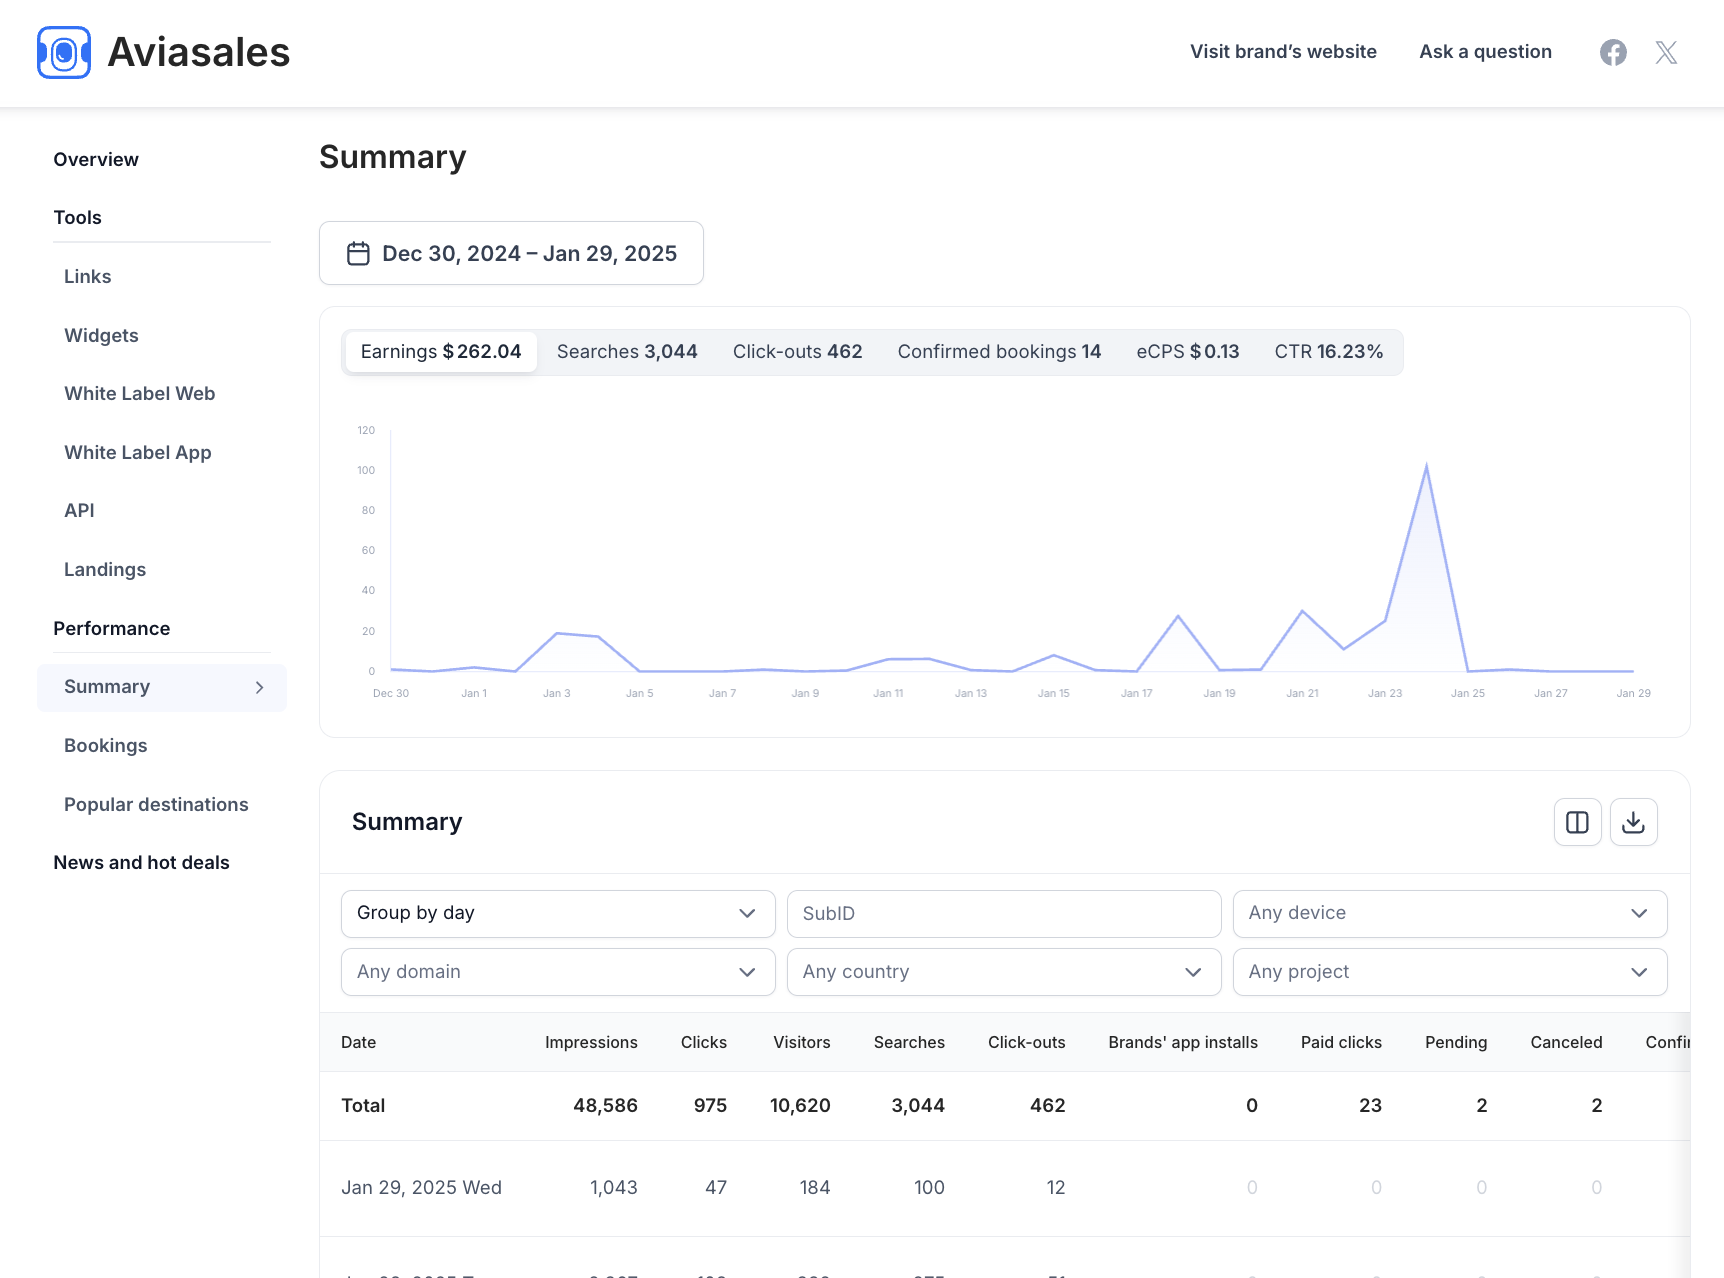This screenshot has width=1724, height=1278.
Task: Open Tools section in sidebar
Action: point(78,218)
